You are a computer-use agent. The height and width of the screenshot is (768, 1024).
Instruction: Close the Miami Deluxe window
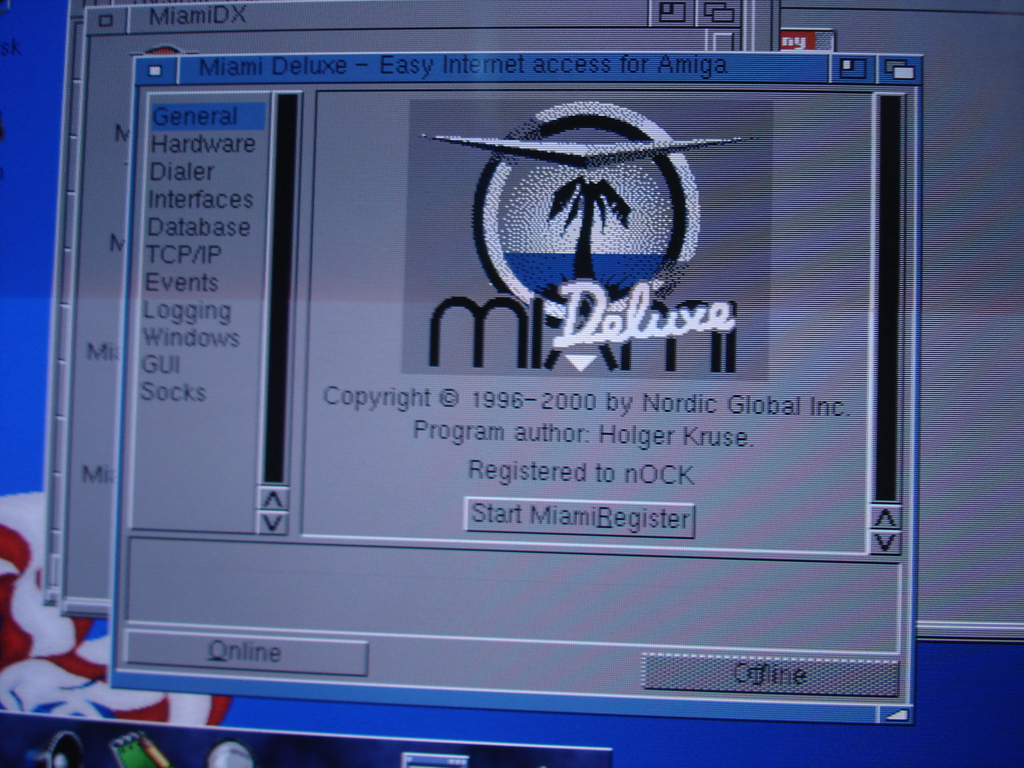coord(155,70)
